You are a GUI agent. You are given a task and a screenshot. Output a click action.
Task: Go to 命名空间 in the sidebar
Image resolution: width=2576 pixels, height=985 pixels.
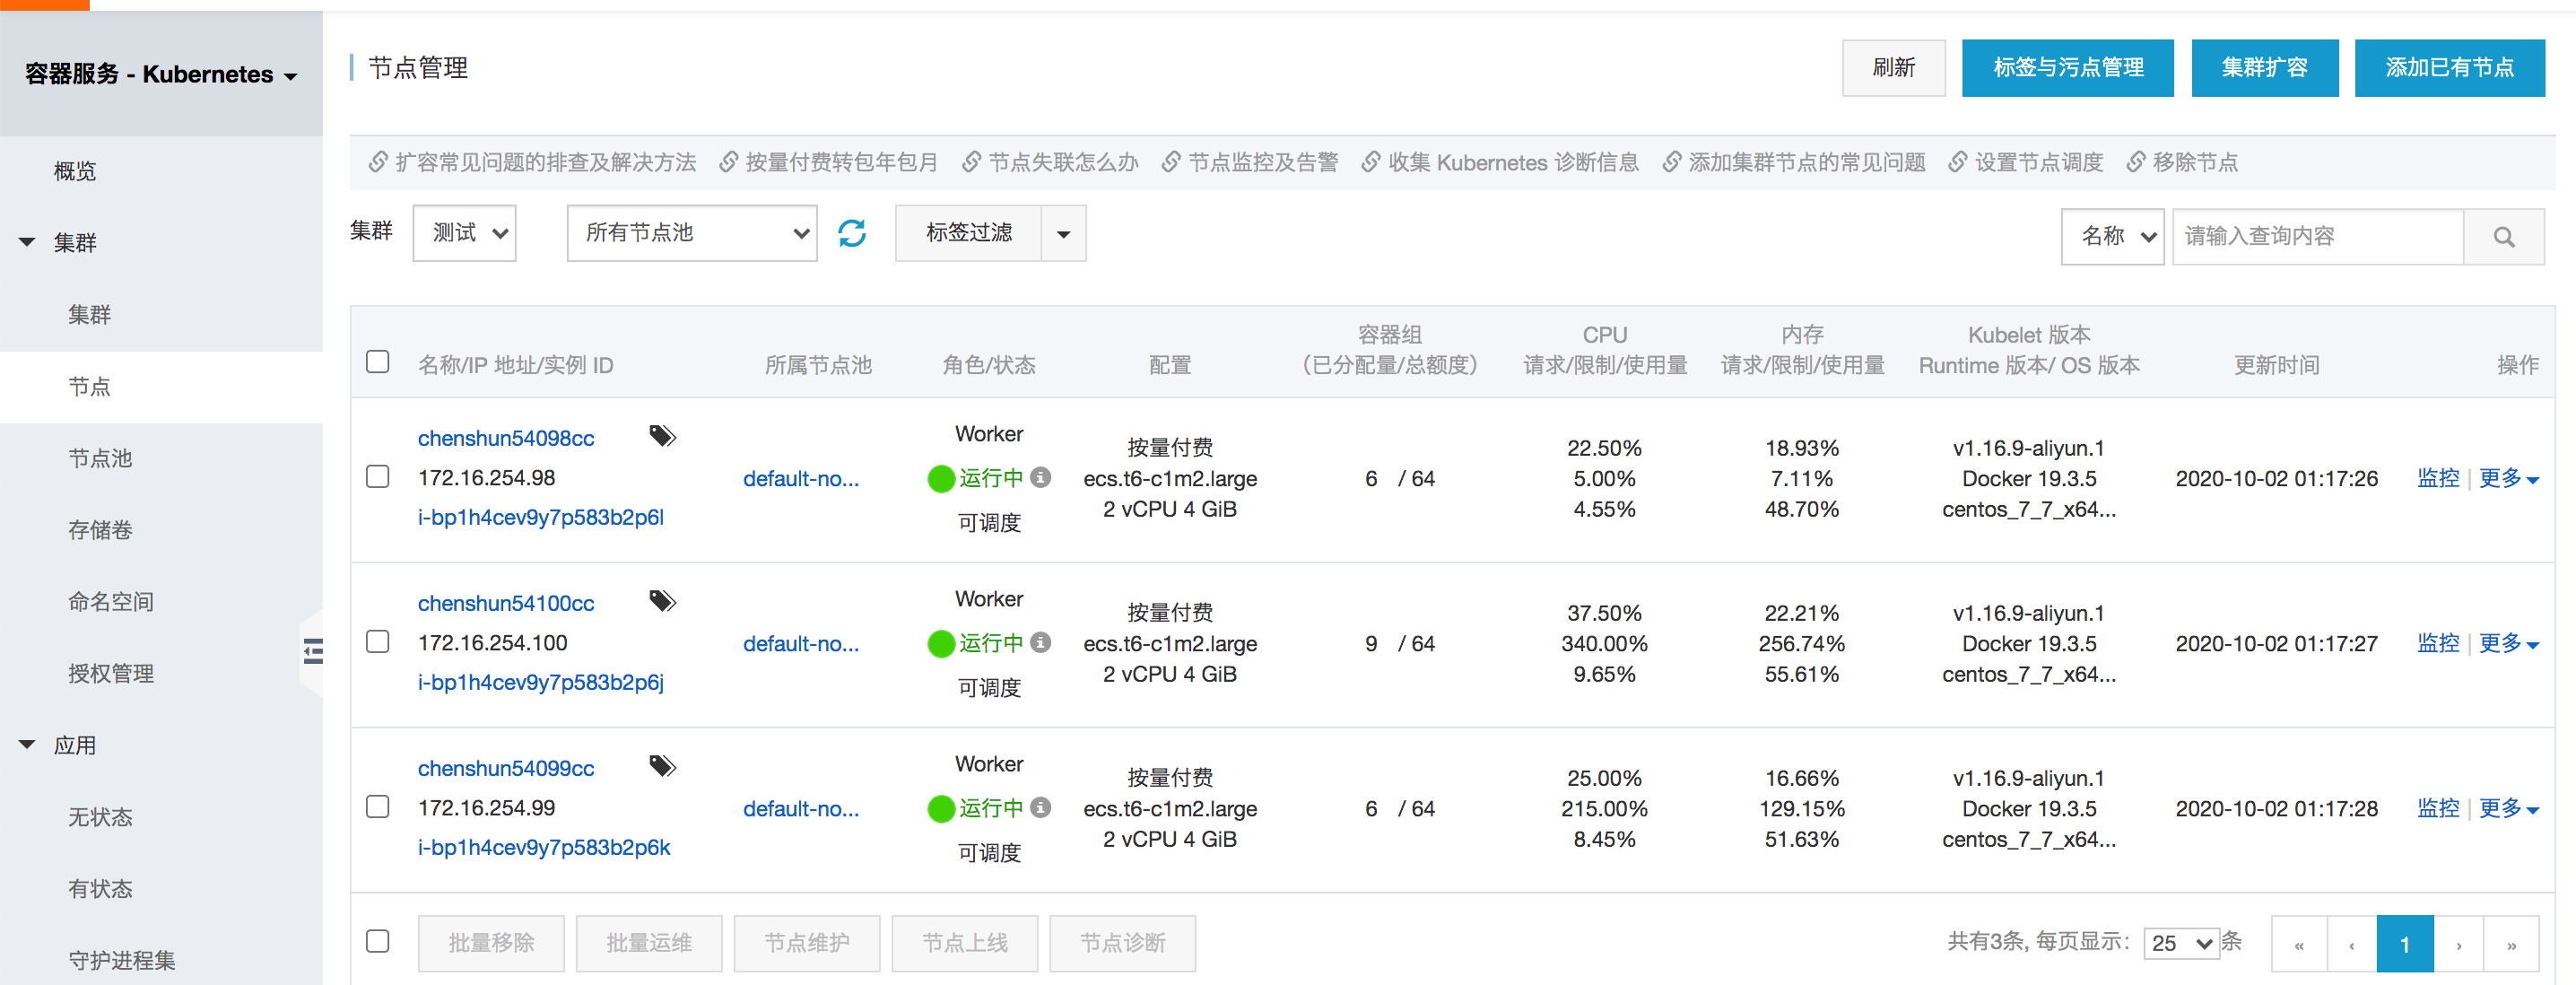point(110,601)
